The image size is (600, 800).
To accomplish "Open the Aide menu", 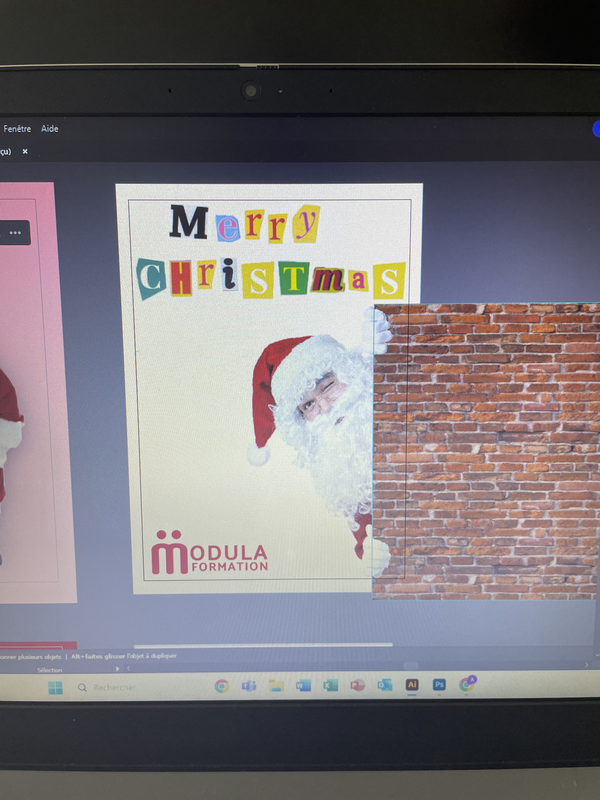I will 50,129.
